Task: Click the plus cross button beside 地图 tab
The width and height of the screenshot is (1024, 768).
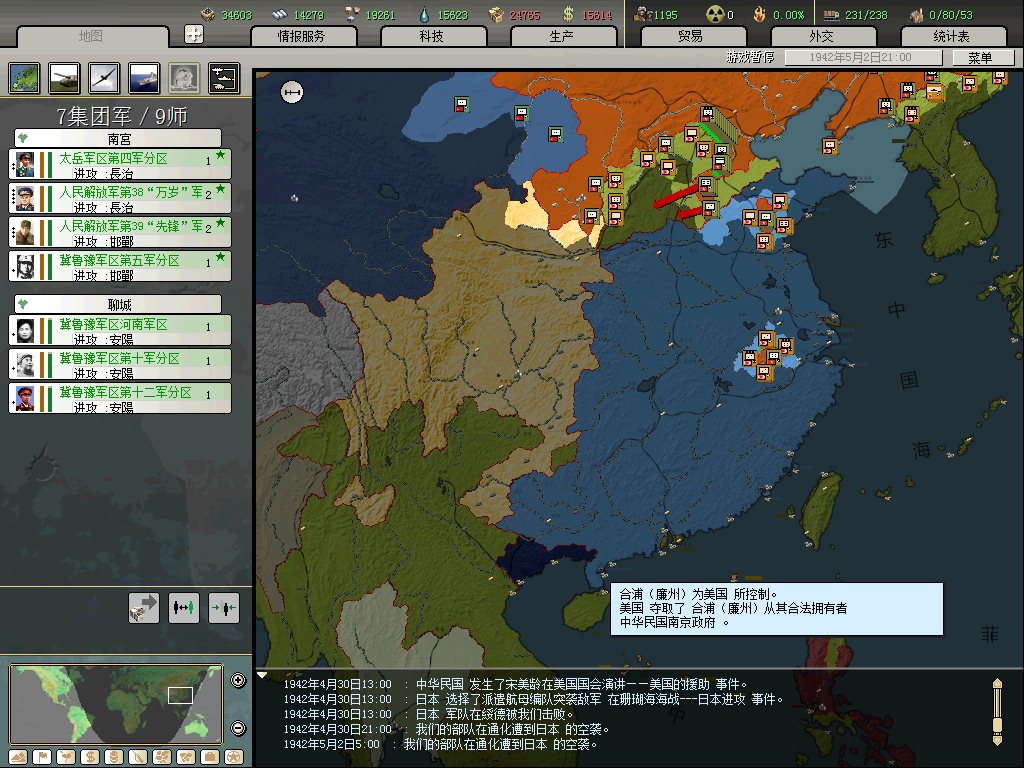Action: pos(194,34)
